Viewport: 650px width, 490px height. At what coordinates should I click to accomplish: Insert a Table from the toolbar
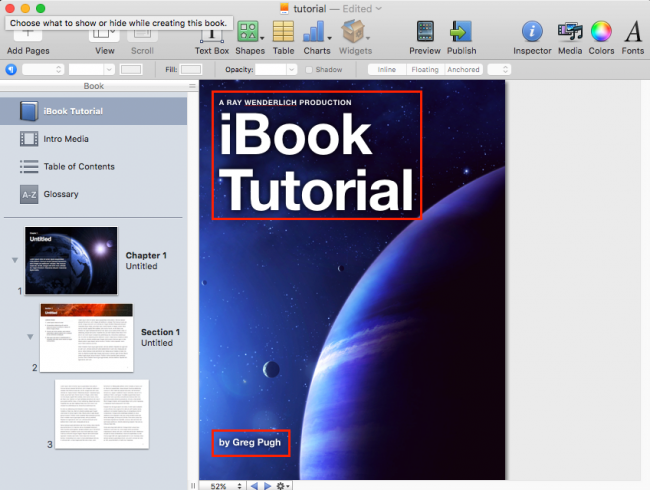pyautogui.click(x=284, y=39)
